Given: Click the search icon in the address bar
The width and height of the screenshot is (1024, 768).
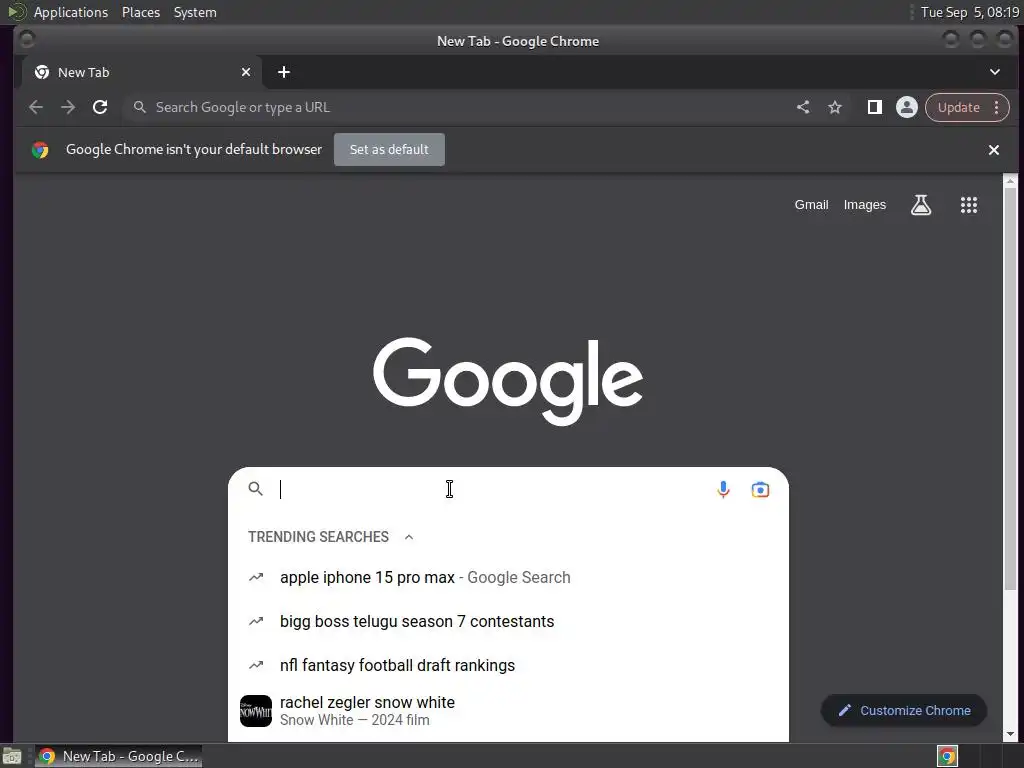Looking at the screenshot, I should click(140, 107).
